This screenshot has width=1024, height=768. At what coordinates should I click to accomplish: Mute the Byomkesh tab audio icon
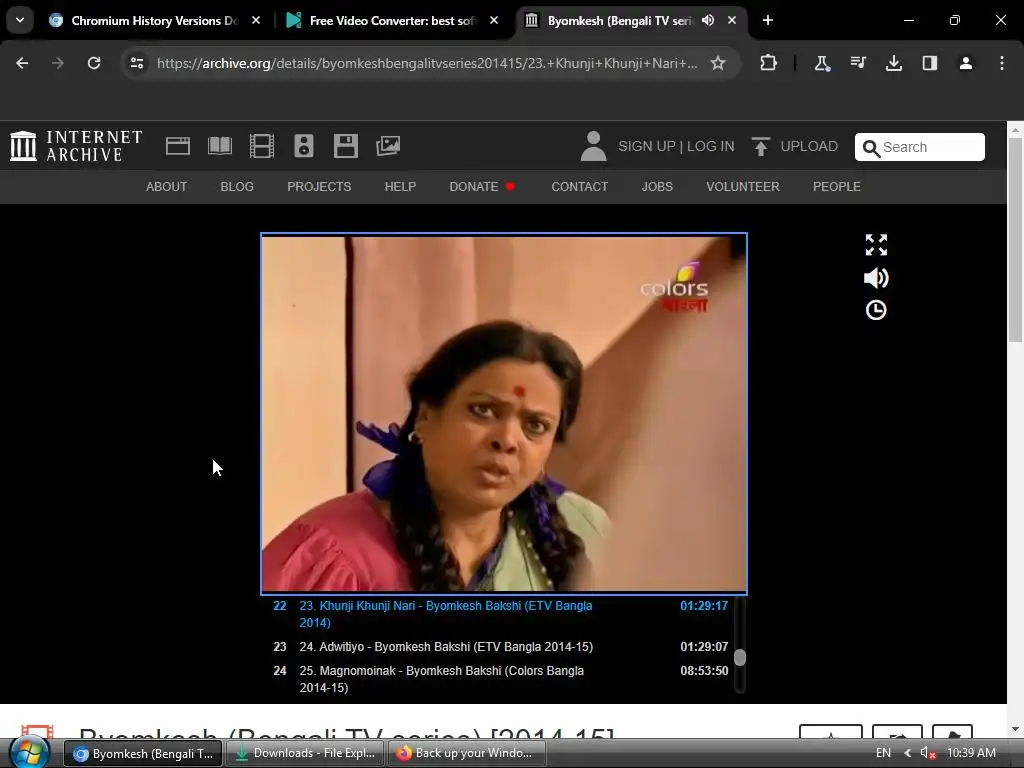(708, 20)
